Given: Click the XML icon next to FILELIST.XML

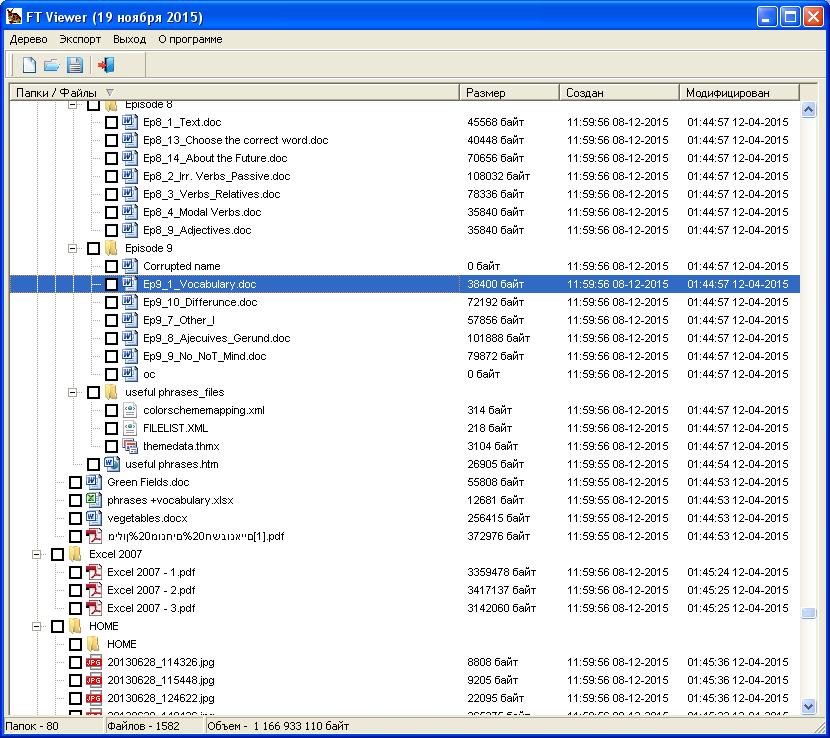Looking at the screenshot, I should tap(130, 428).
